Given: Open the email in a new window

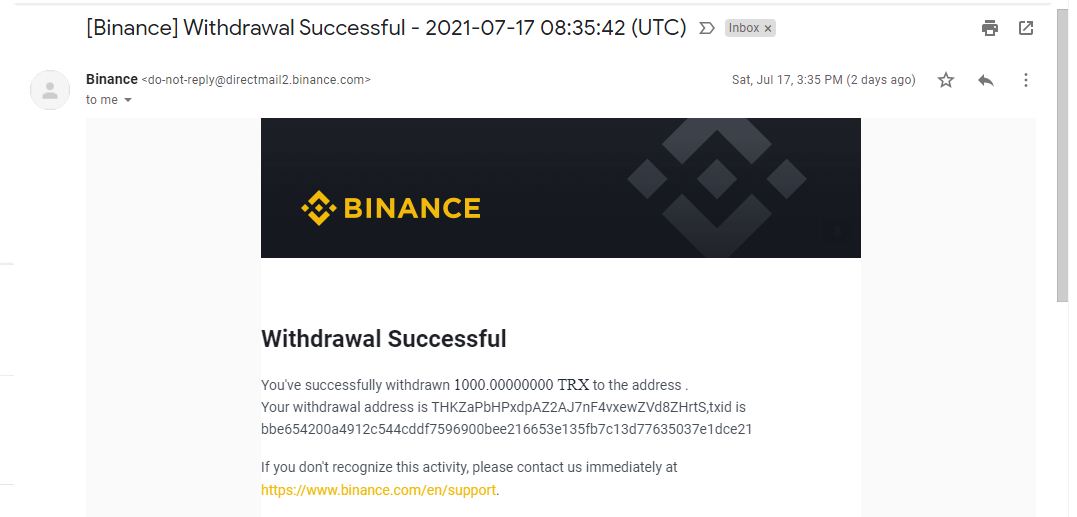Looking at the screenshot, I should point(1026,28).
